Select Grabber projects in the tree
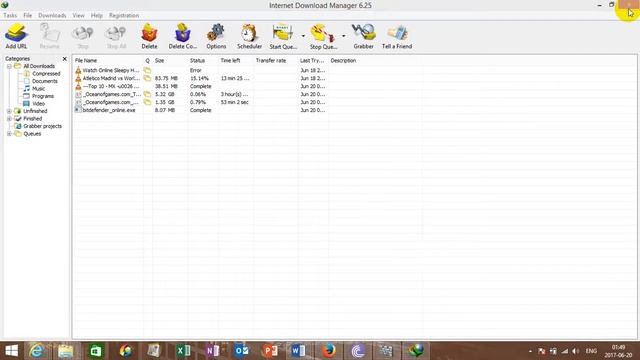The width and height of the screenshot is (640, 360). 42,126
